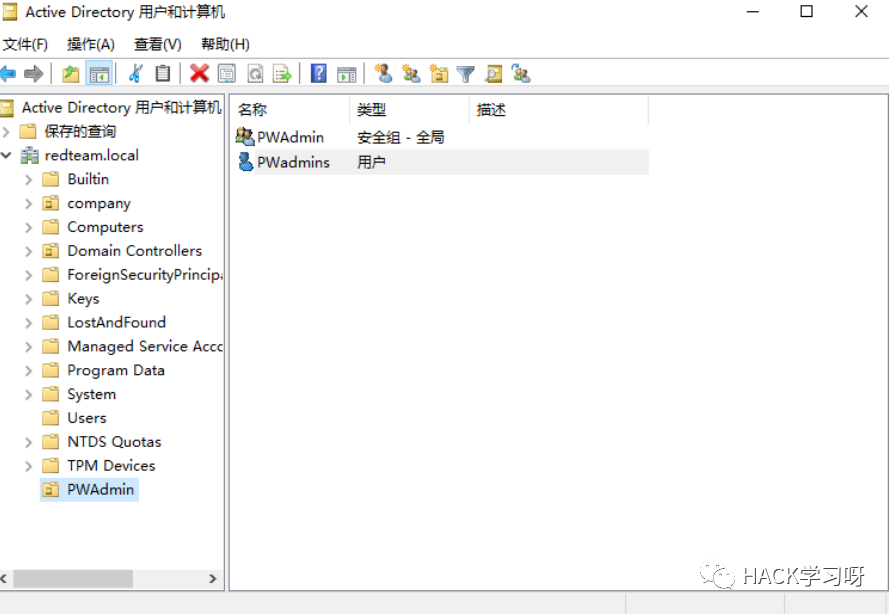Click the Export list icon
Viewport: 893px width, 615px height.
[x=282, y=73]
